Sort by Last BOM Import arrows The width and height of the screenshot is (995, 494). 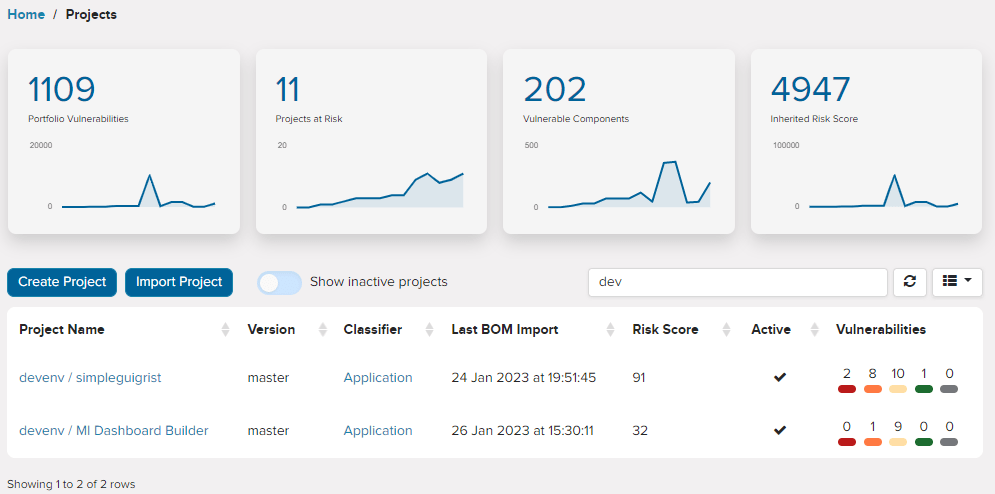pyautogui.click(x=610, y=330)
